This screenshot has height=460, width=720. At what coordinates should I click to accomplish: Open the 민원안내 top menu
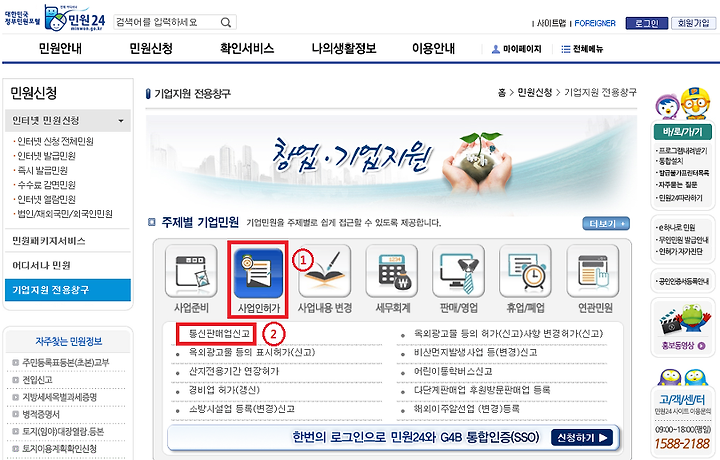click(60, 48)
